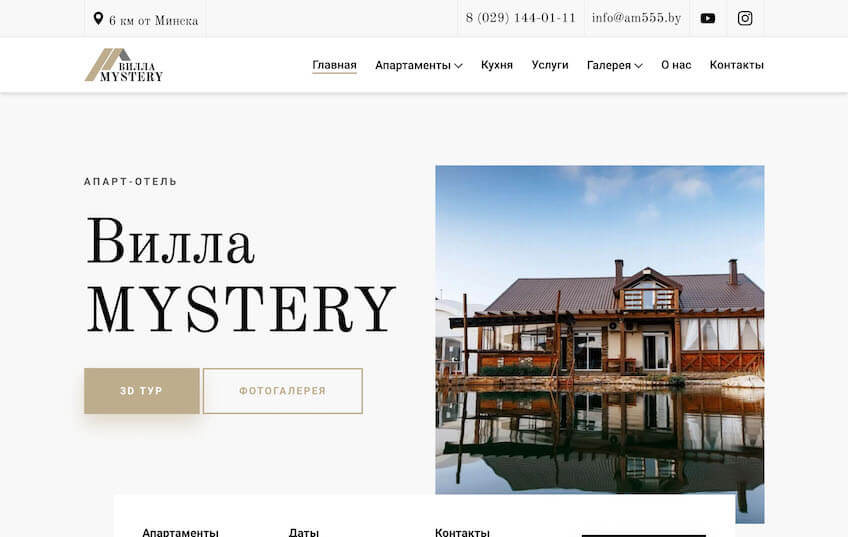
Task: Open the Кухня menu item
Action: pos(496,65)
